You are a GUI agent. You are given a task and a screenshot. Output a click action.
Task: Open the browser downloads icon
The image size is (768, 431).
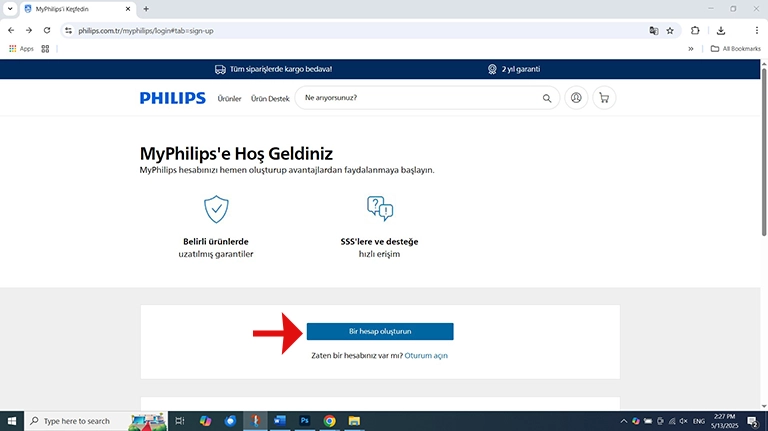(x=721, y=30)
